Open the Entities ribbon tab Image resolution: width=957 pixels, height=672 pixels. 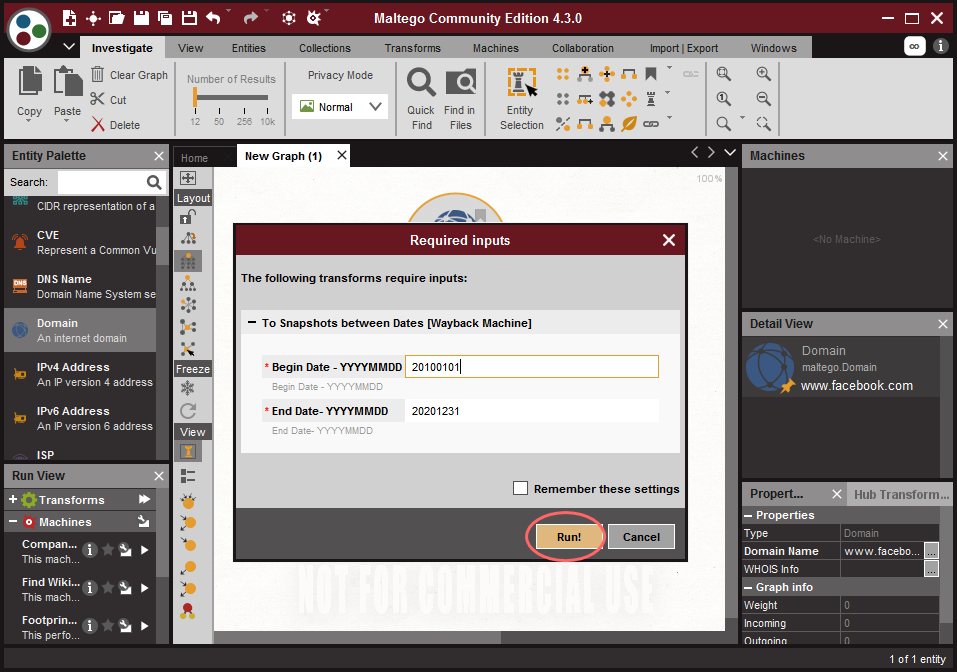(x=248, y=48)
